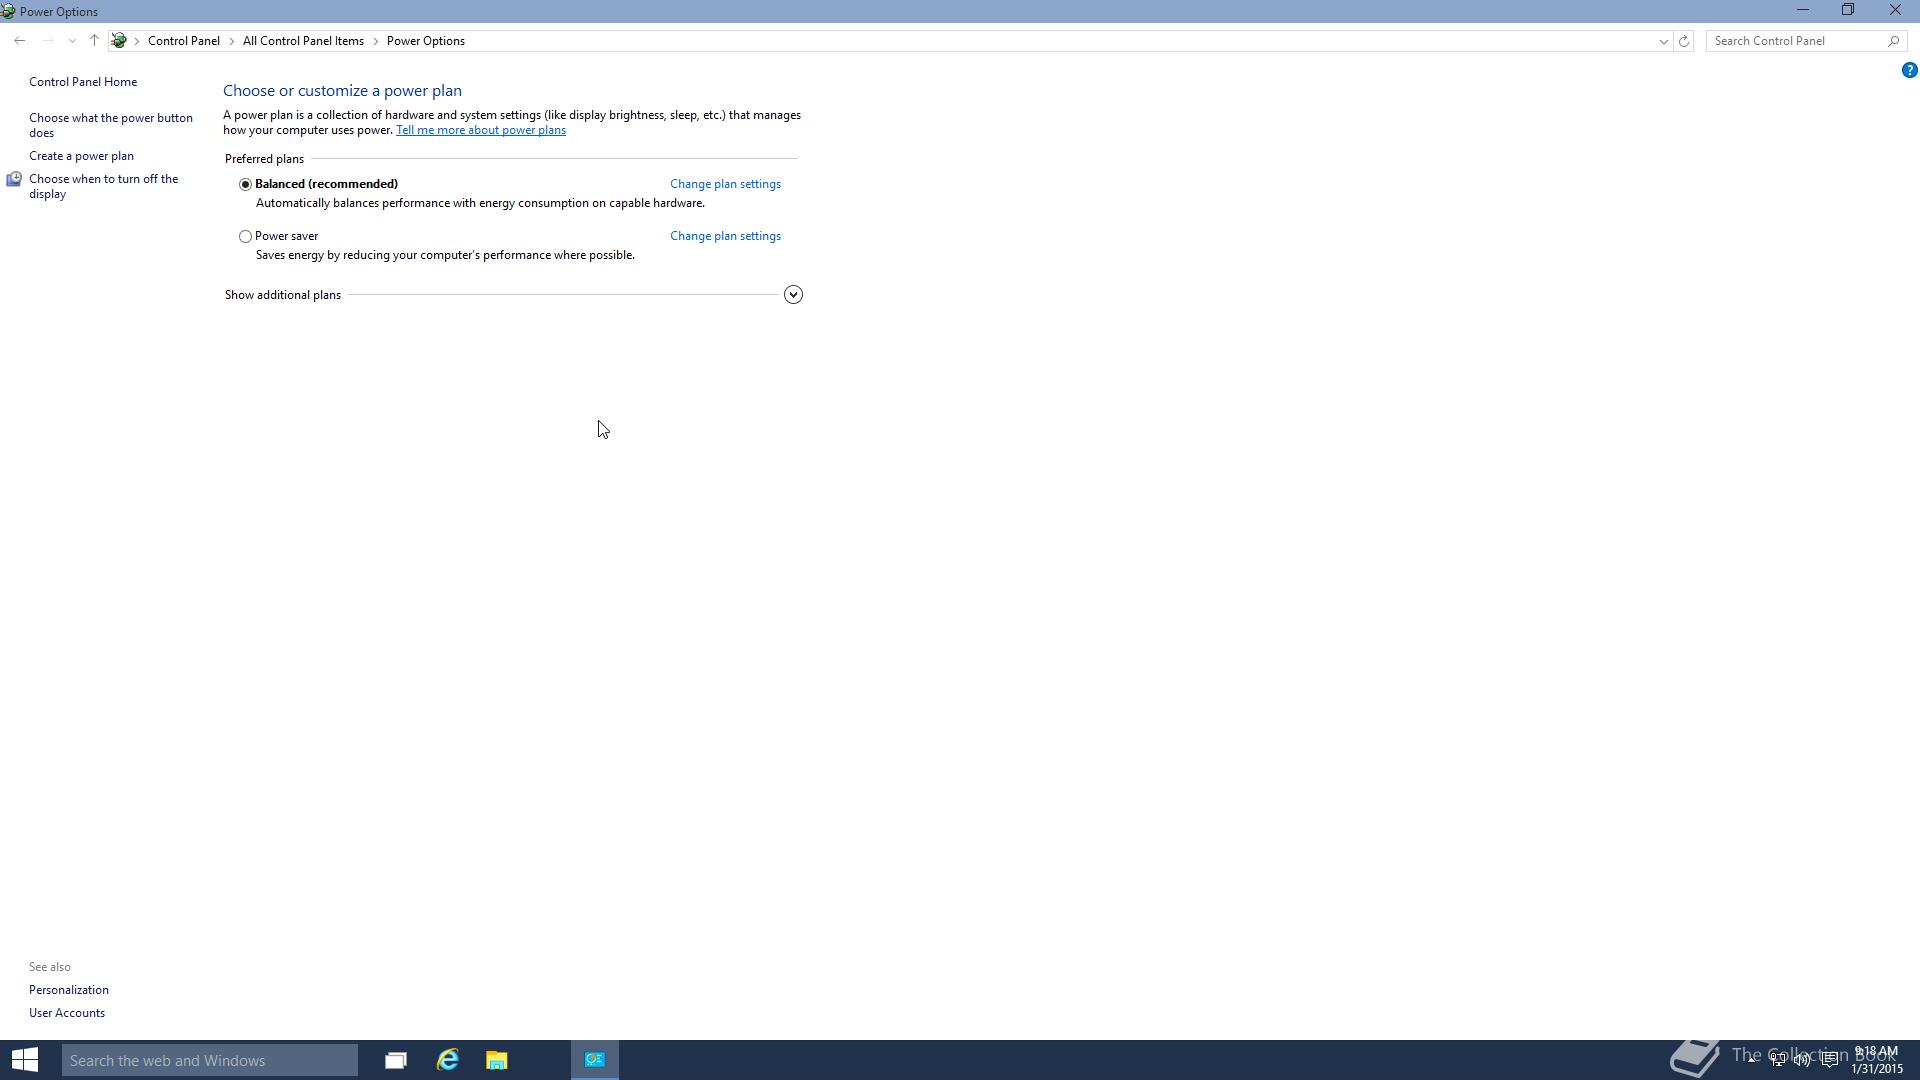Open File Explorer from taskbar
Viewport: 1920px width, 1080px height.
coord(497,1060)
